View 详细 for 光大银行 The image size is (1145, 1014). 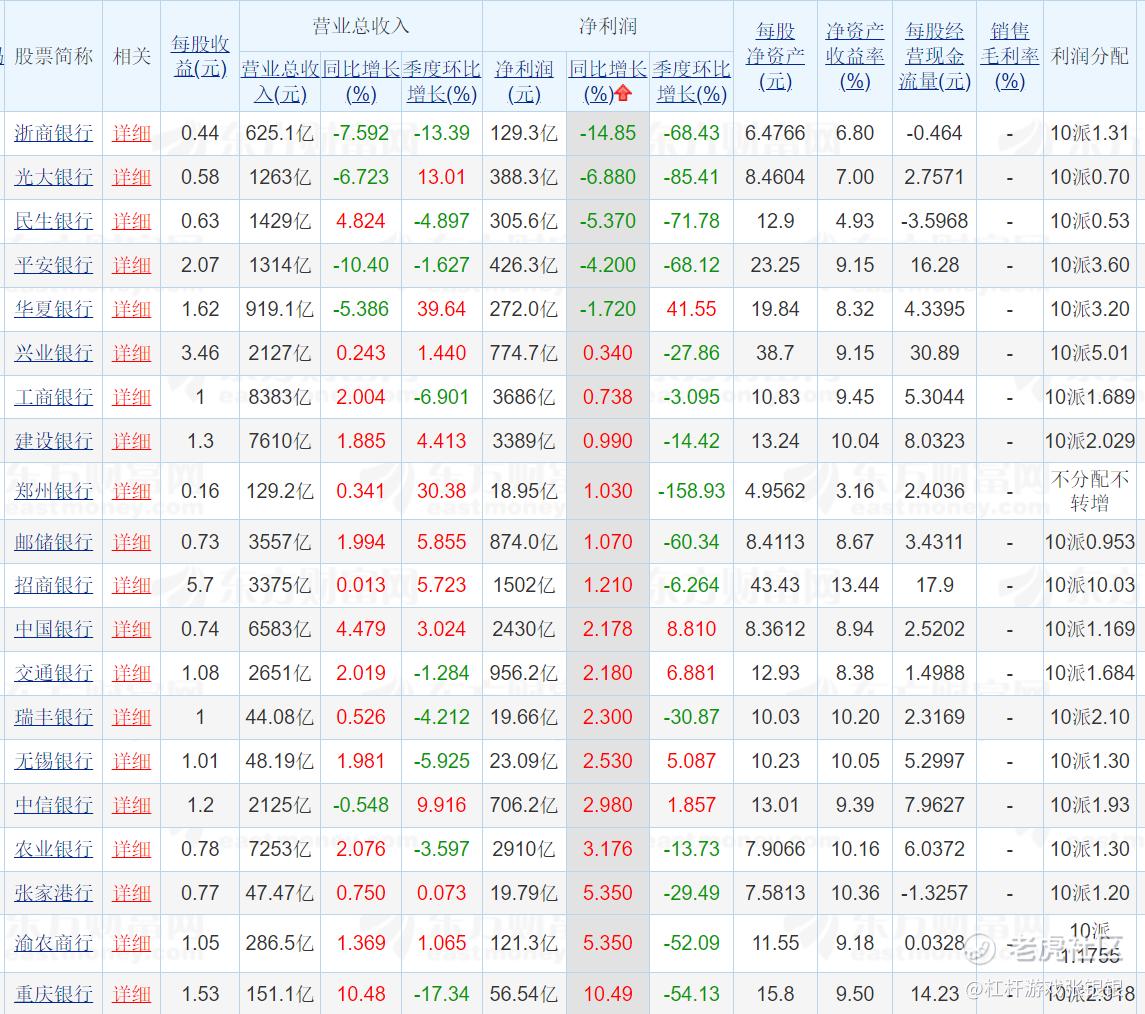click(131, 177)
